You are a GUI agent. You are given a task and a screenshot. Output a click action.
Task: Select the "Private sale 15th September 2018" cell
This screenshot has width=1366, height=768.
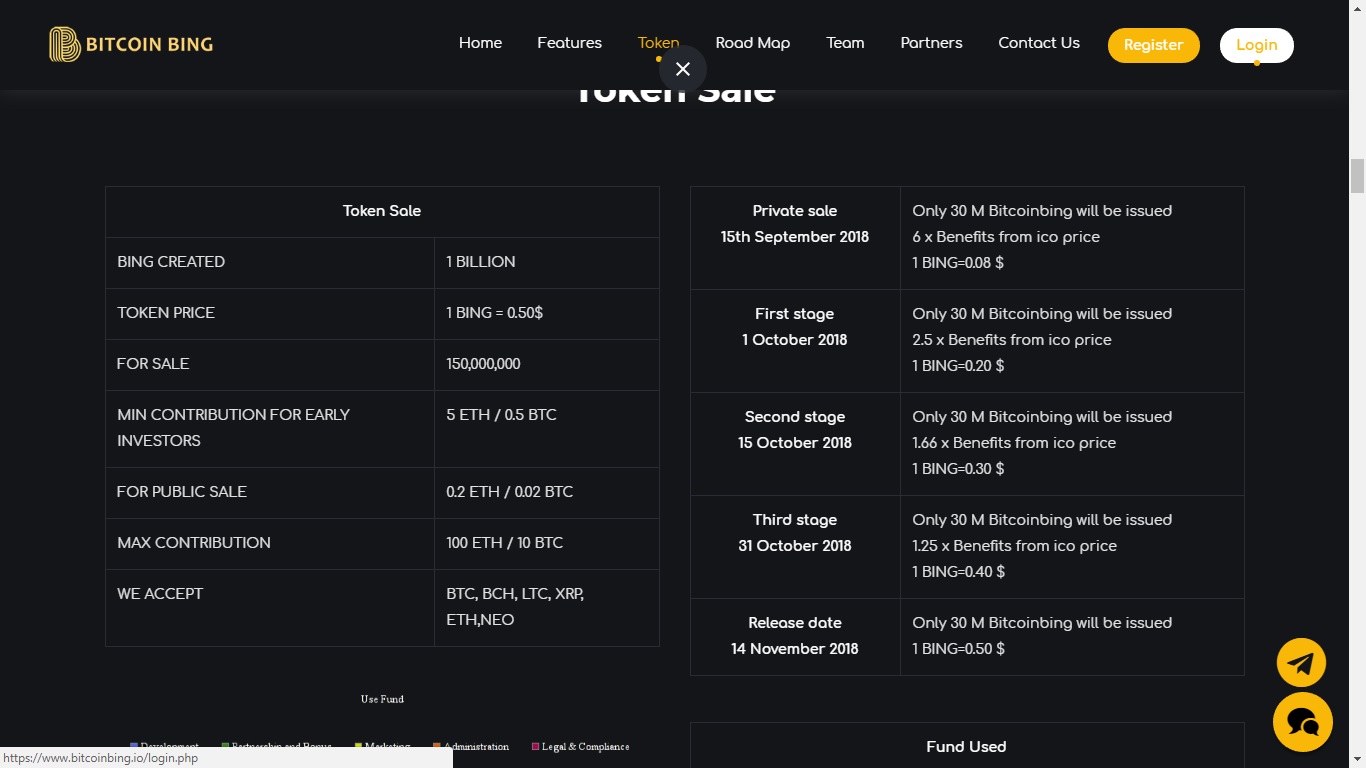tap(795, 238)
